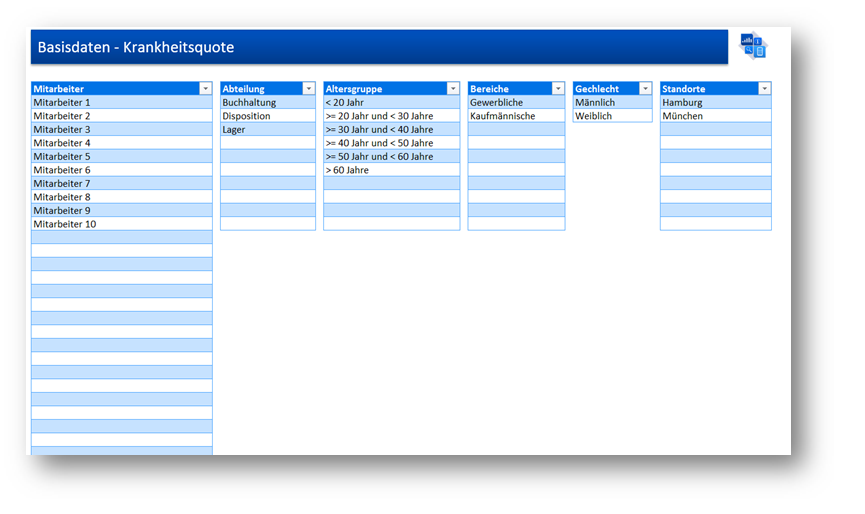Select the Gewerbliche cell
The image size is (865, 514).
[x=515, y=102]
